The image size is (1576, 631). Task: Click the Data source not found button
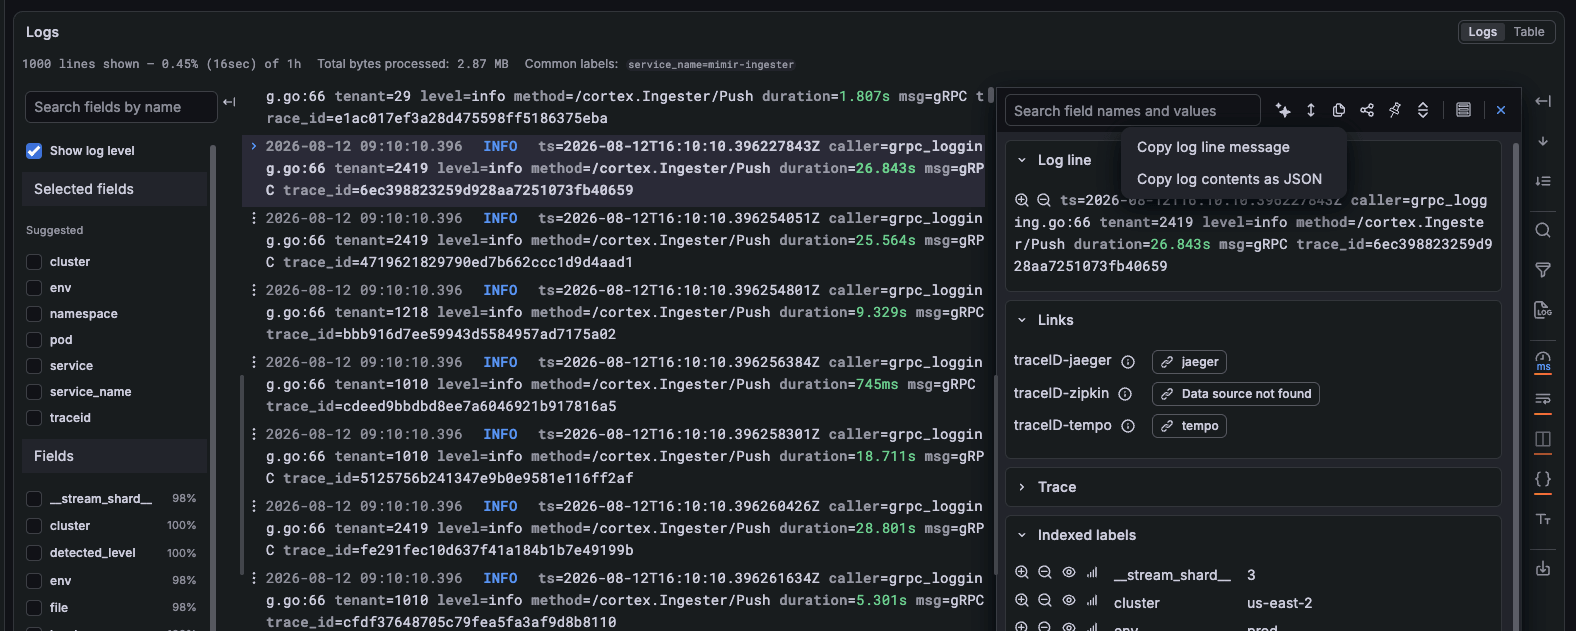point(1236,394)
